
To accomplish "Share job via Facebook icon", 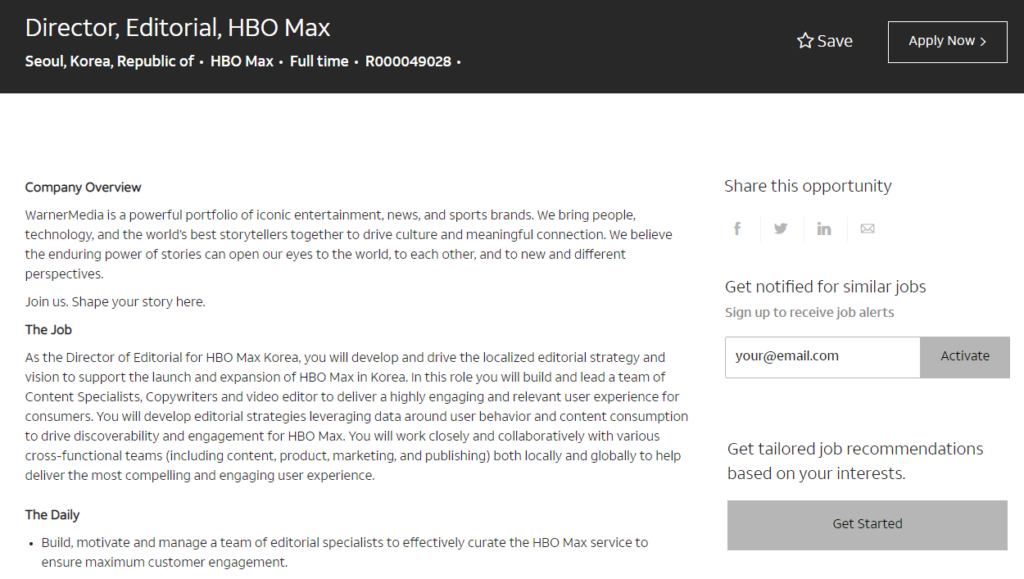I will (737, 229).
